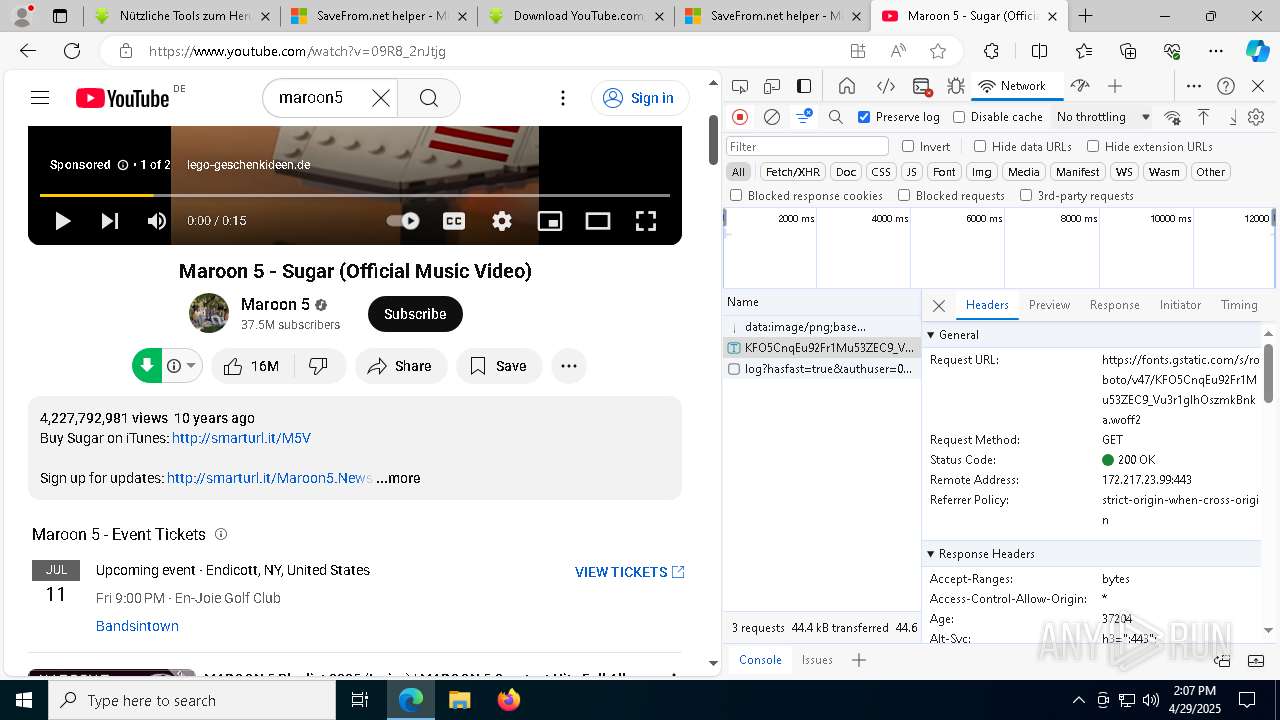Clear the maroon5 search text
Viewport: 1280px width, 720px height.
pyautogui.click(x=381, y=97)
